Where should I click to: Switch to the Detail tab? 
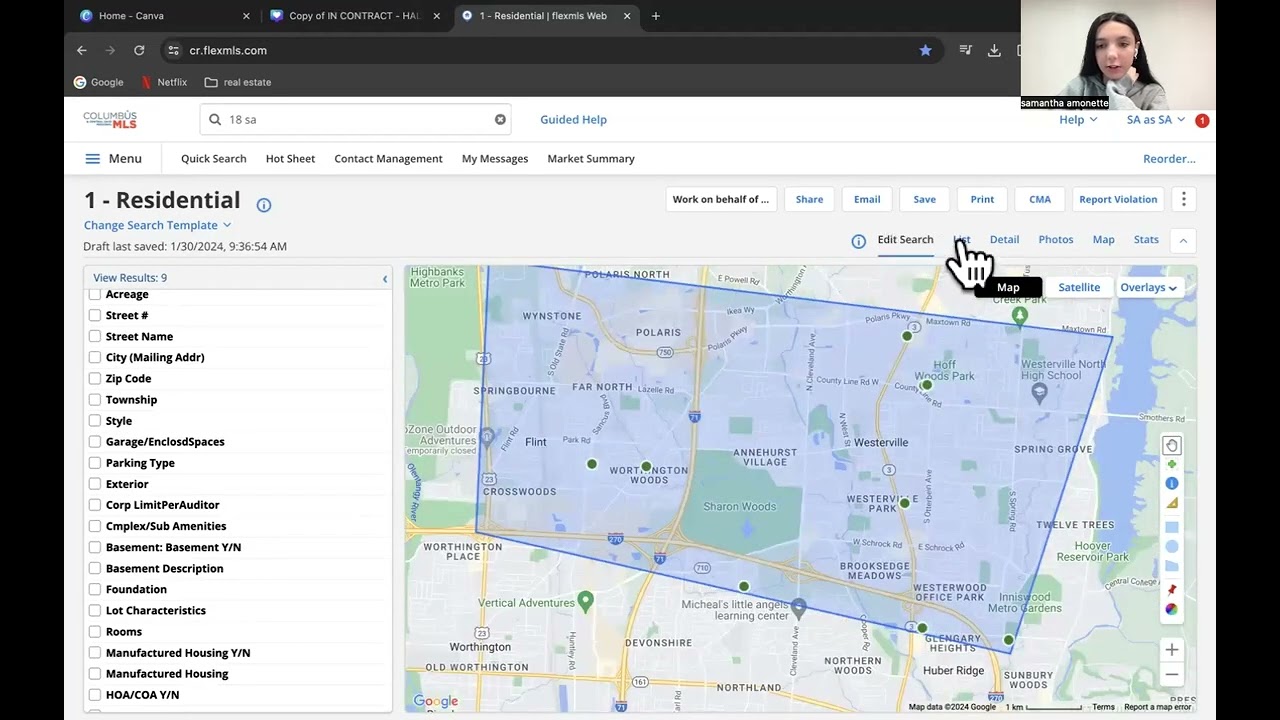(1004, 240)
